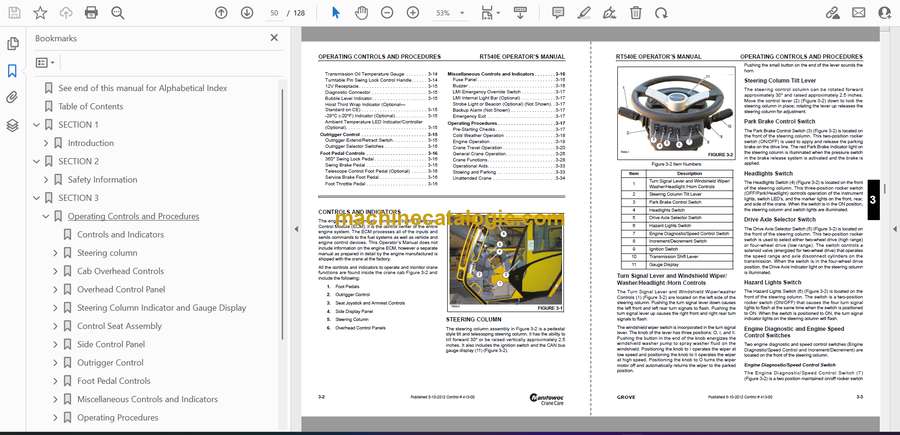900x435 pixels.
Task: Send file by email envelope icon
Action: pyautogui.click(x=859, y=13)
